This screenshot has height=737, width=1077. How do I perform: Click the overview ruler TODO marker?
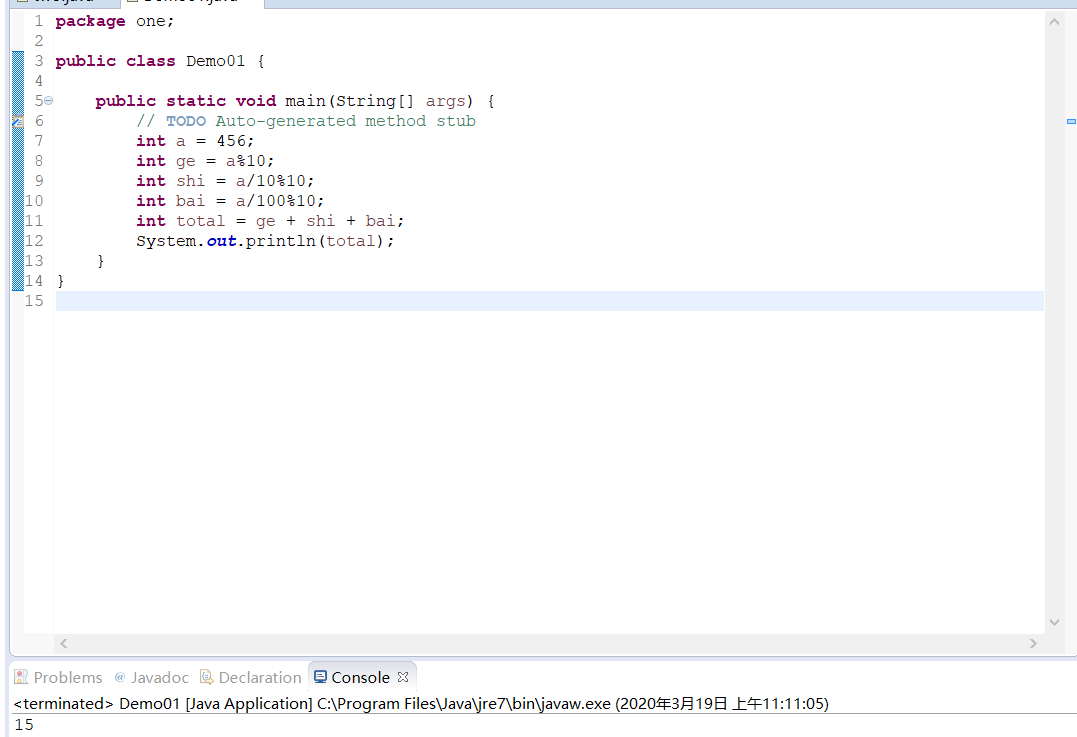coord(1071,122)
